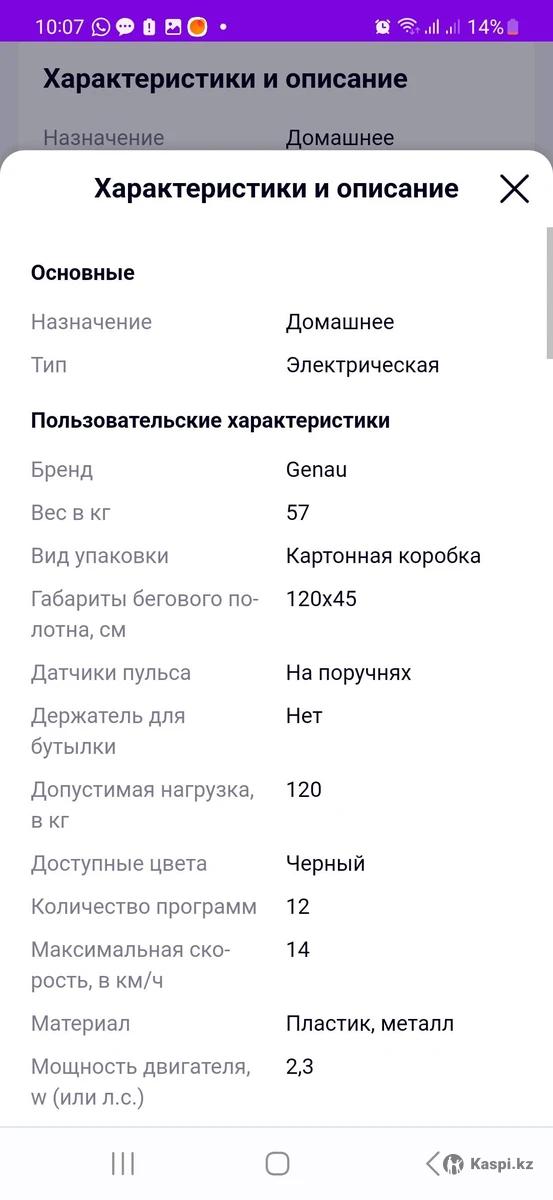Tap the Пользовательские характеристики heading
The image size is (553, 1200).
[x=211, y=421]
